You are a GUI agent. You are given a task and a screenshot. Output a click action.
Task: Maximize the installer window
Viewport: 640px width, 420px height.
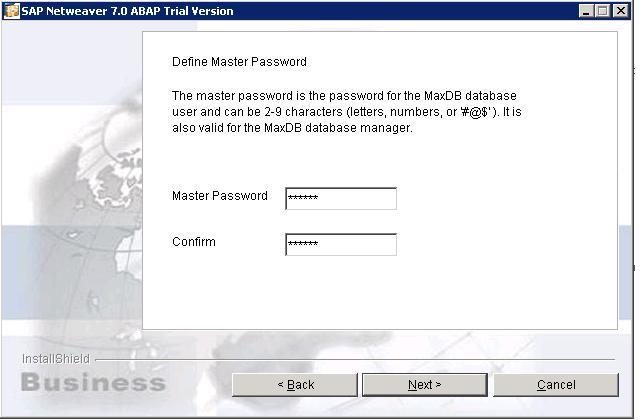[603, 11]
